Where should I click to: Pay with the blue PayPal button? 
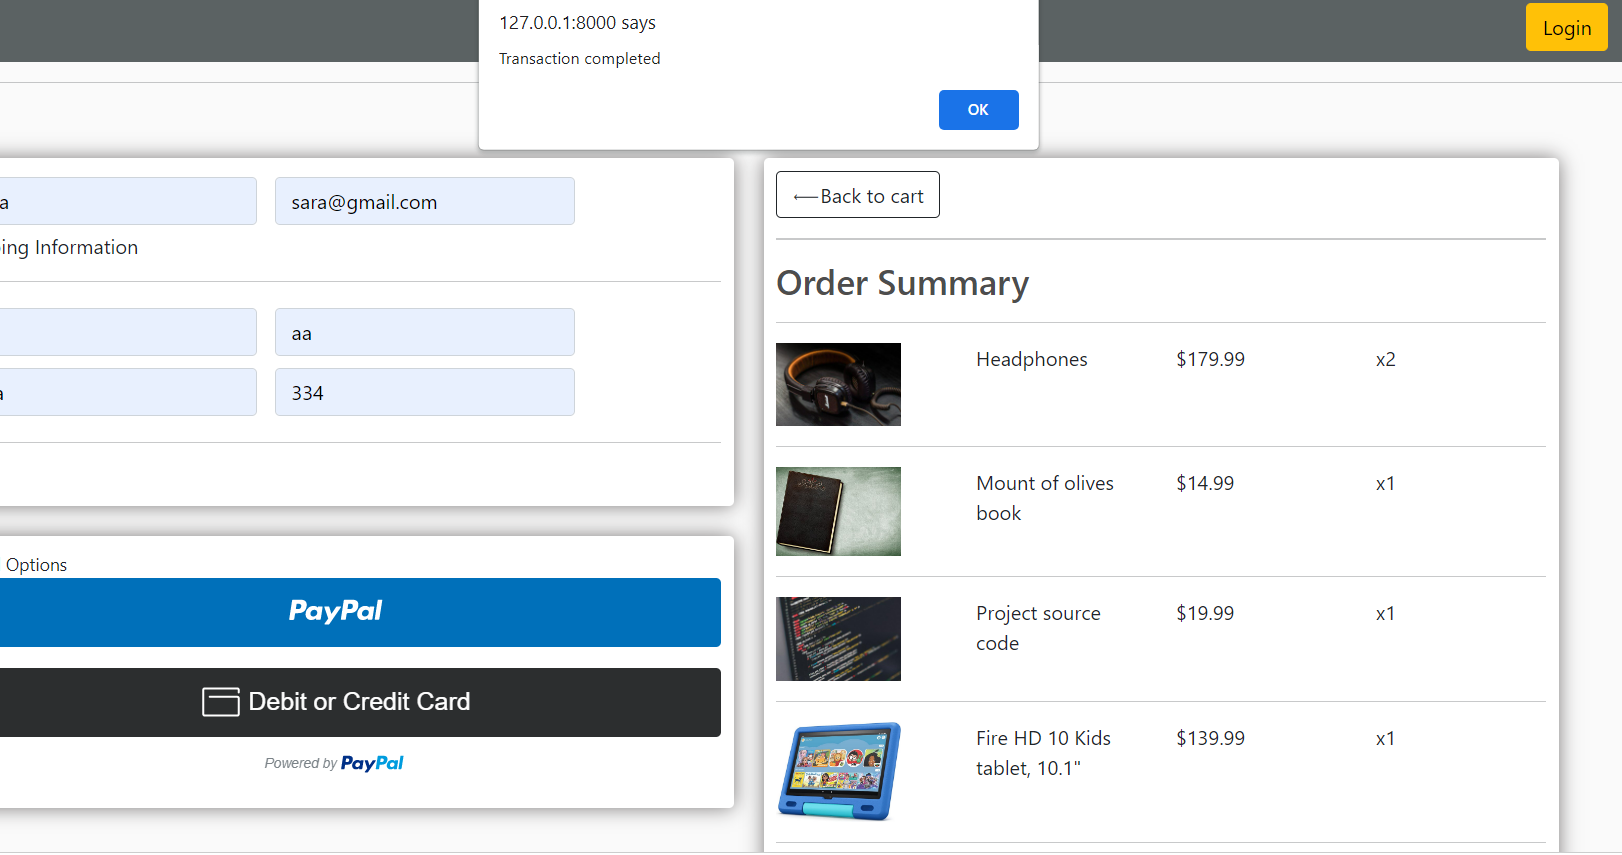click(359, 612)
